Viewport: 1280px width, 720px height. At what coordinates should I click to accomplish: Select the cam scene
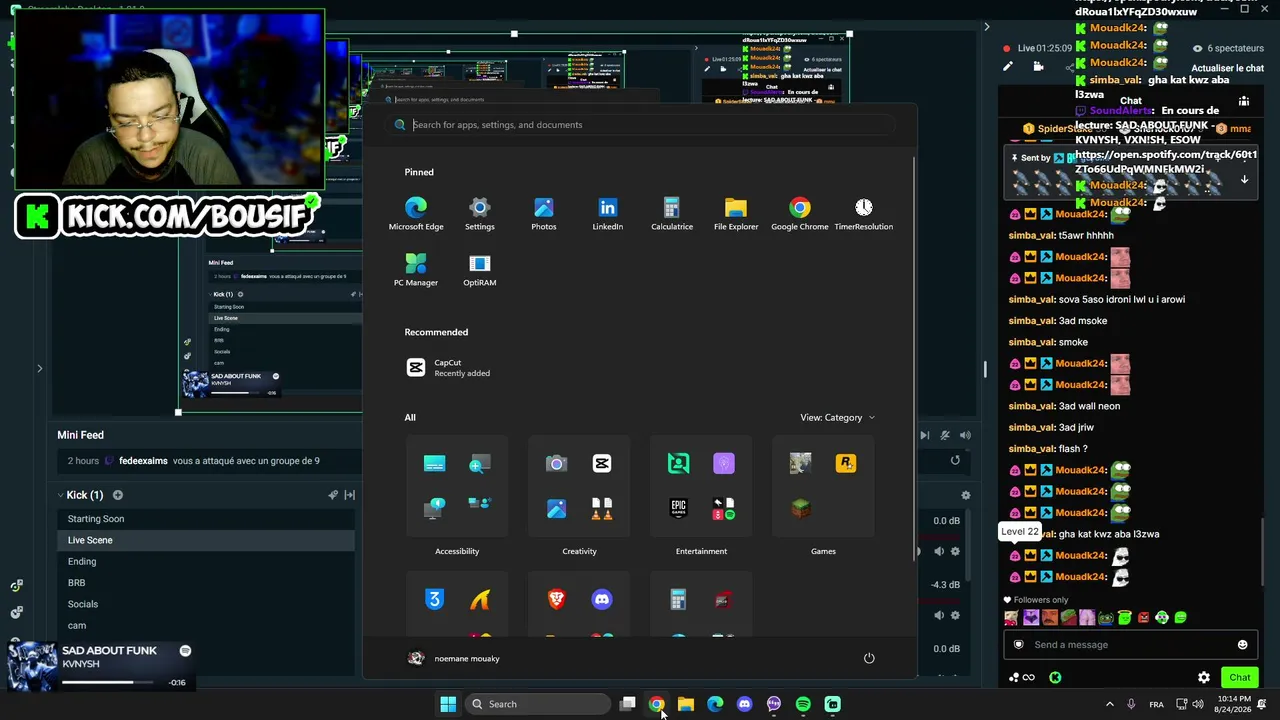(206, 626)
